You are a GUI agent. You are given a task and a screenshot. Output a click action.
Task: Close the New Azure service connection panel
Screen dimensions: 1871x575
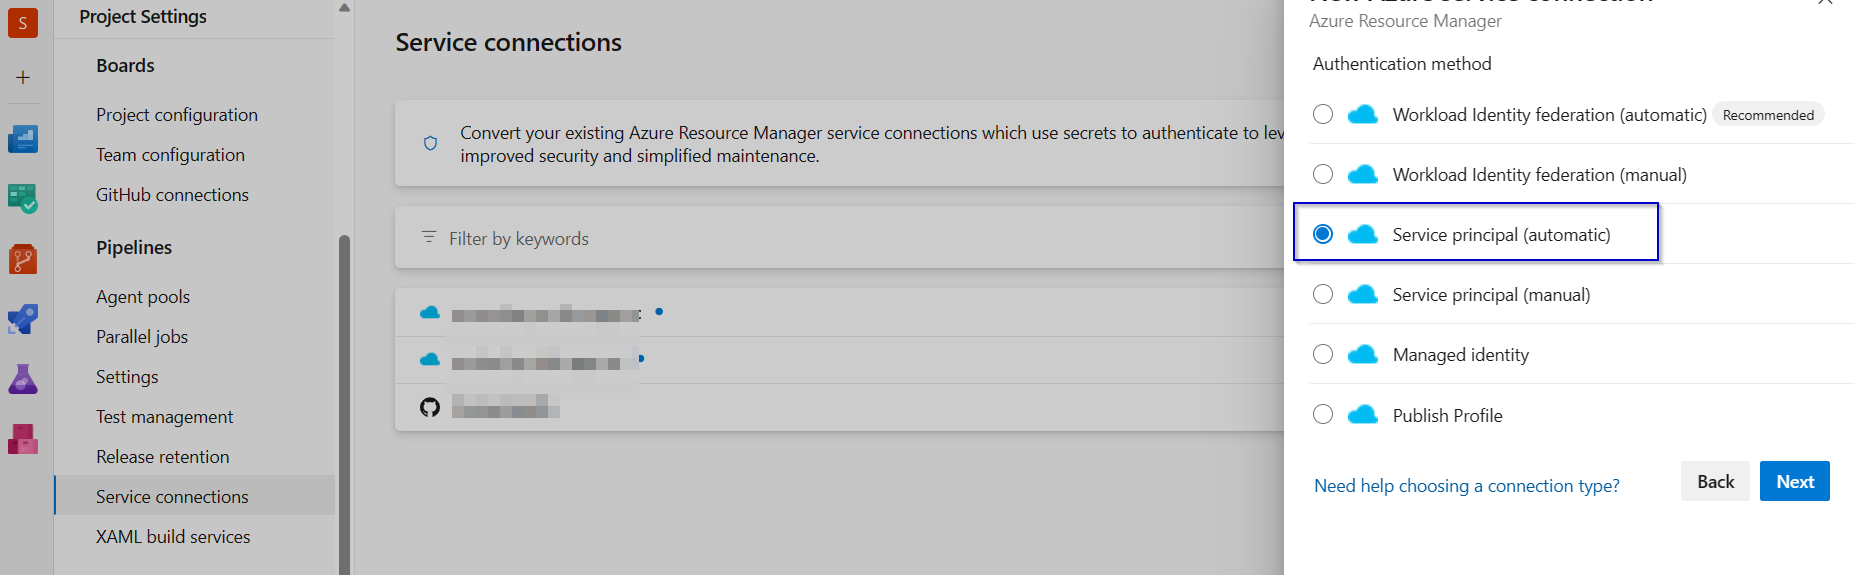(x=1825, y=3)
